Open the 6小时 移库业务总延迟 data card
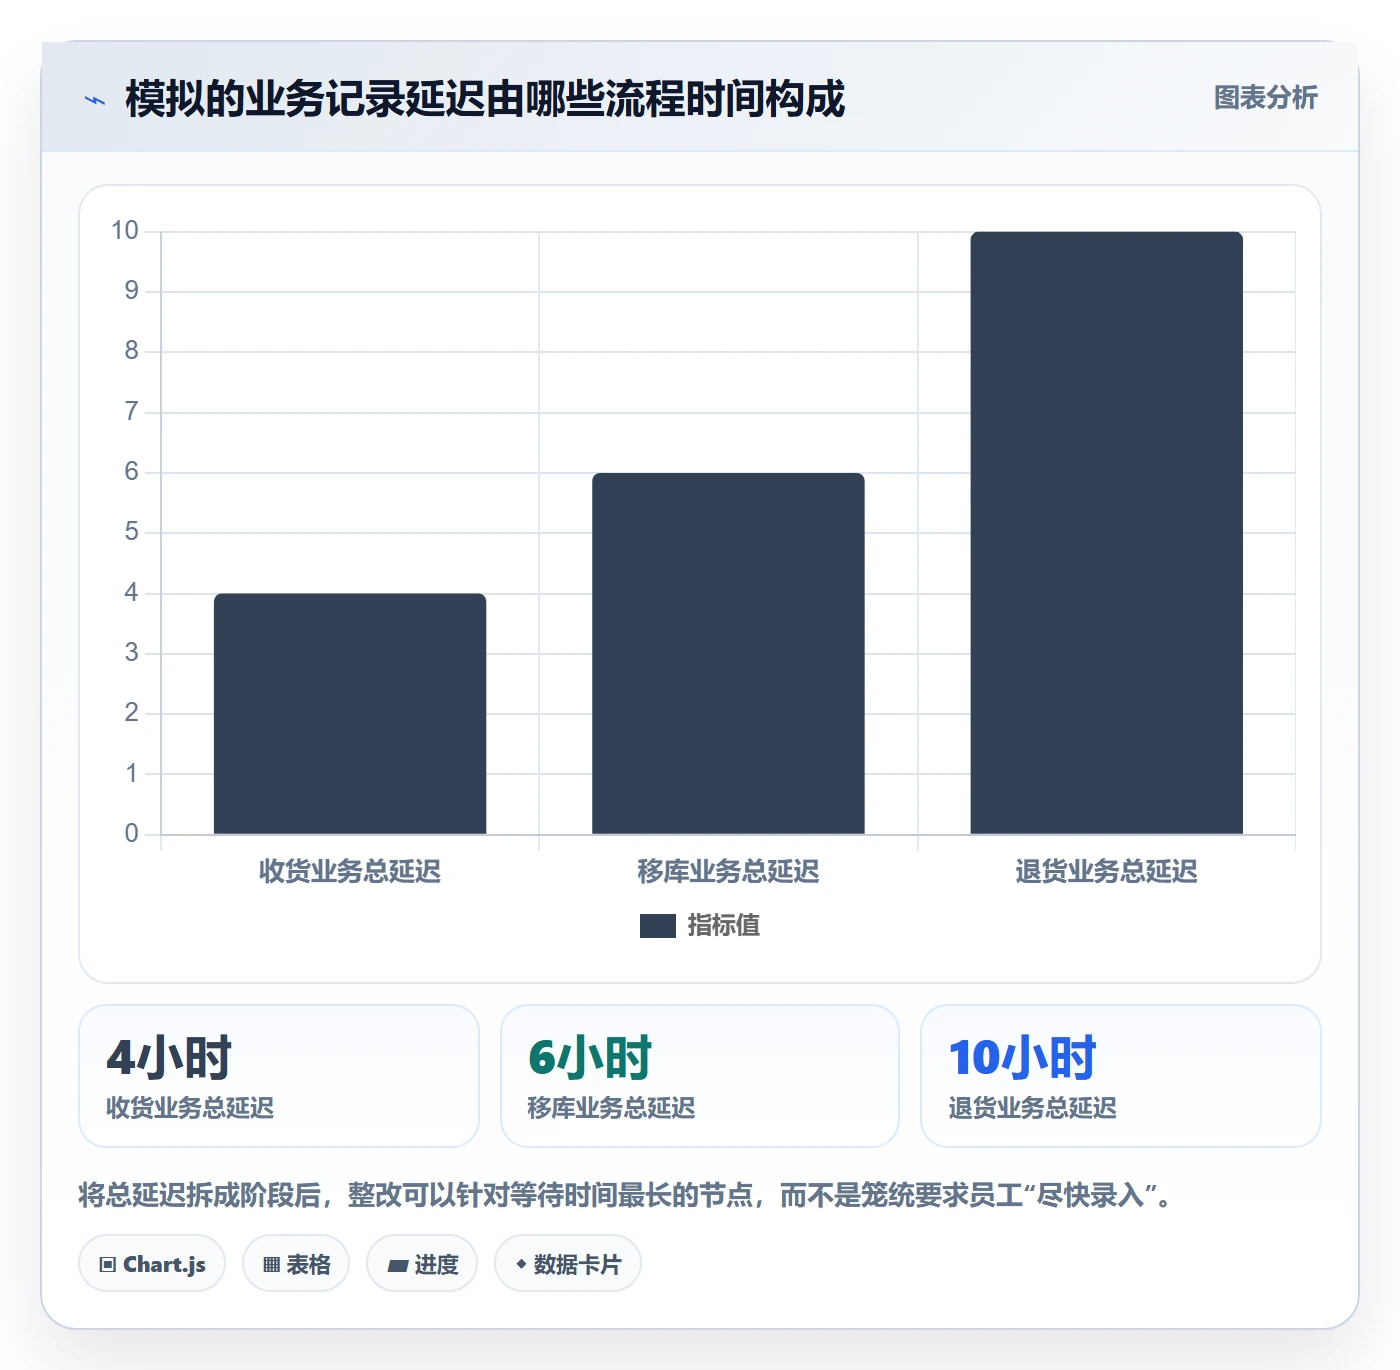The image size is (1400, 1370). (x=700, y=1076)
